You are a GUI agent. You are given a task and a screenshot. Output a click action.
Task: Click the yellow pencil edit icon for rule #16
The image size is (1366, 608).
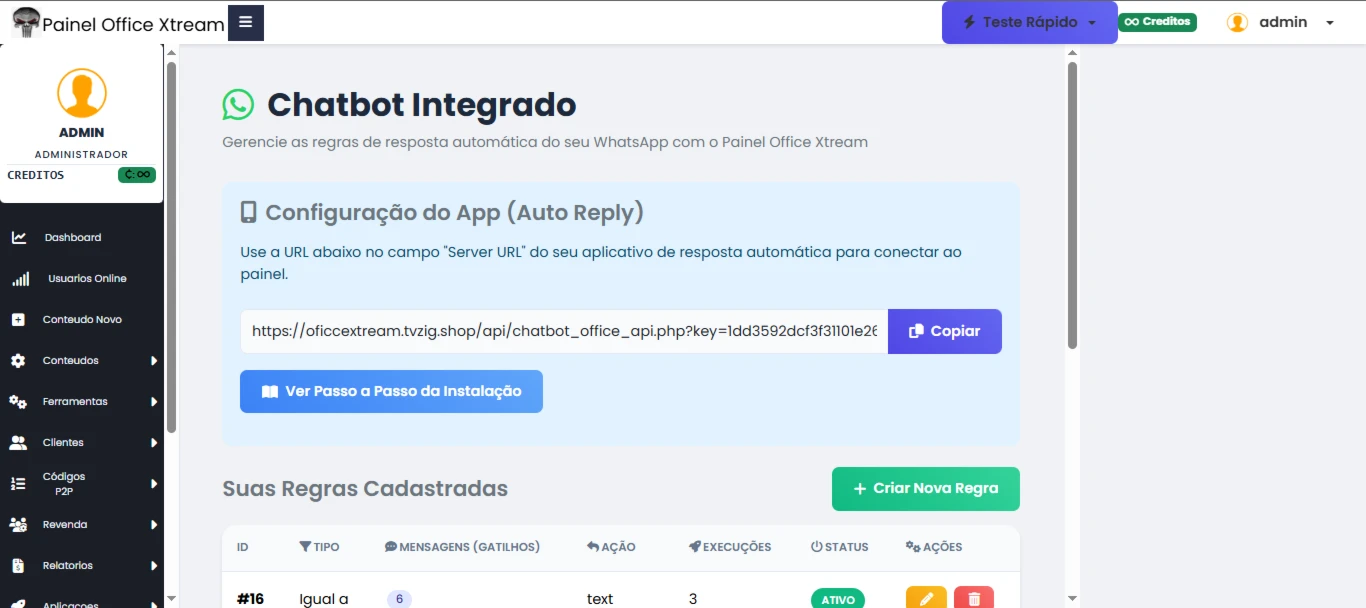926,598
